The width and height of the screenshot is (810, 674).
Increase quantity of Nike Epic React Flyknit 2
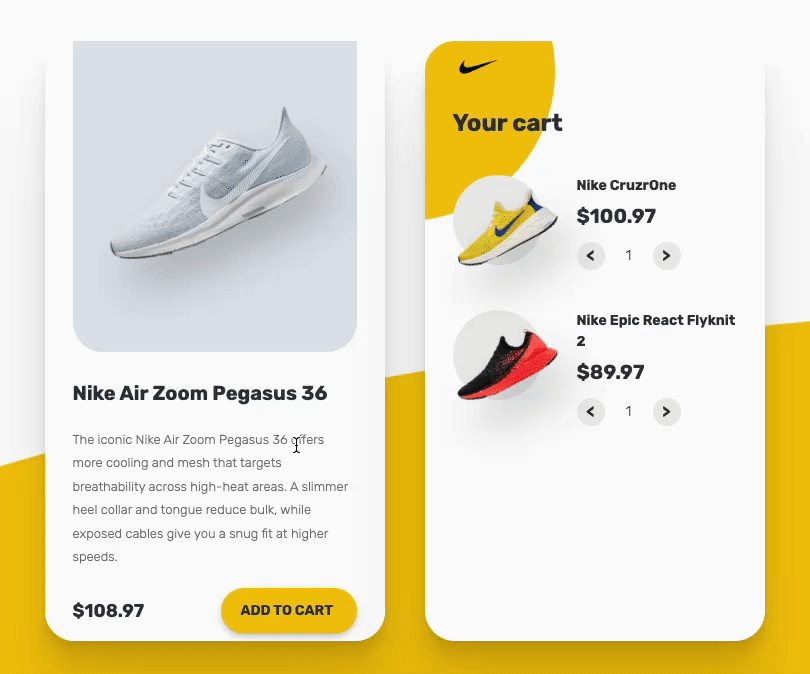pos(666,412)
